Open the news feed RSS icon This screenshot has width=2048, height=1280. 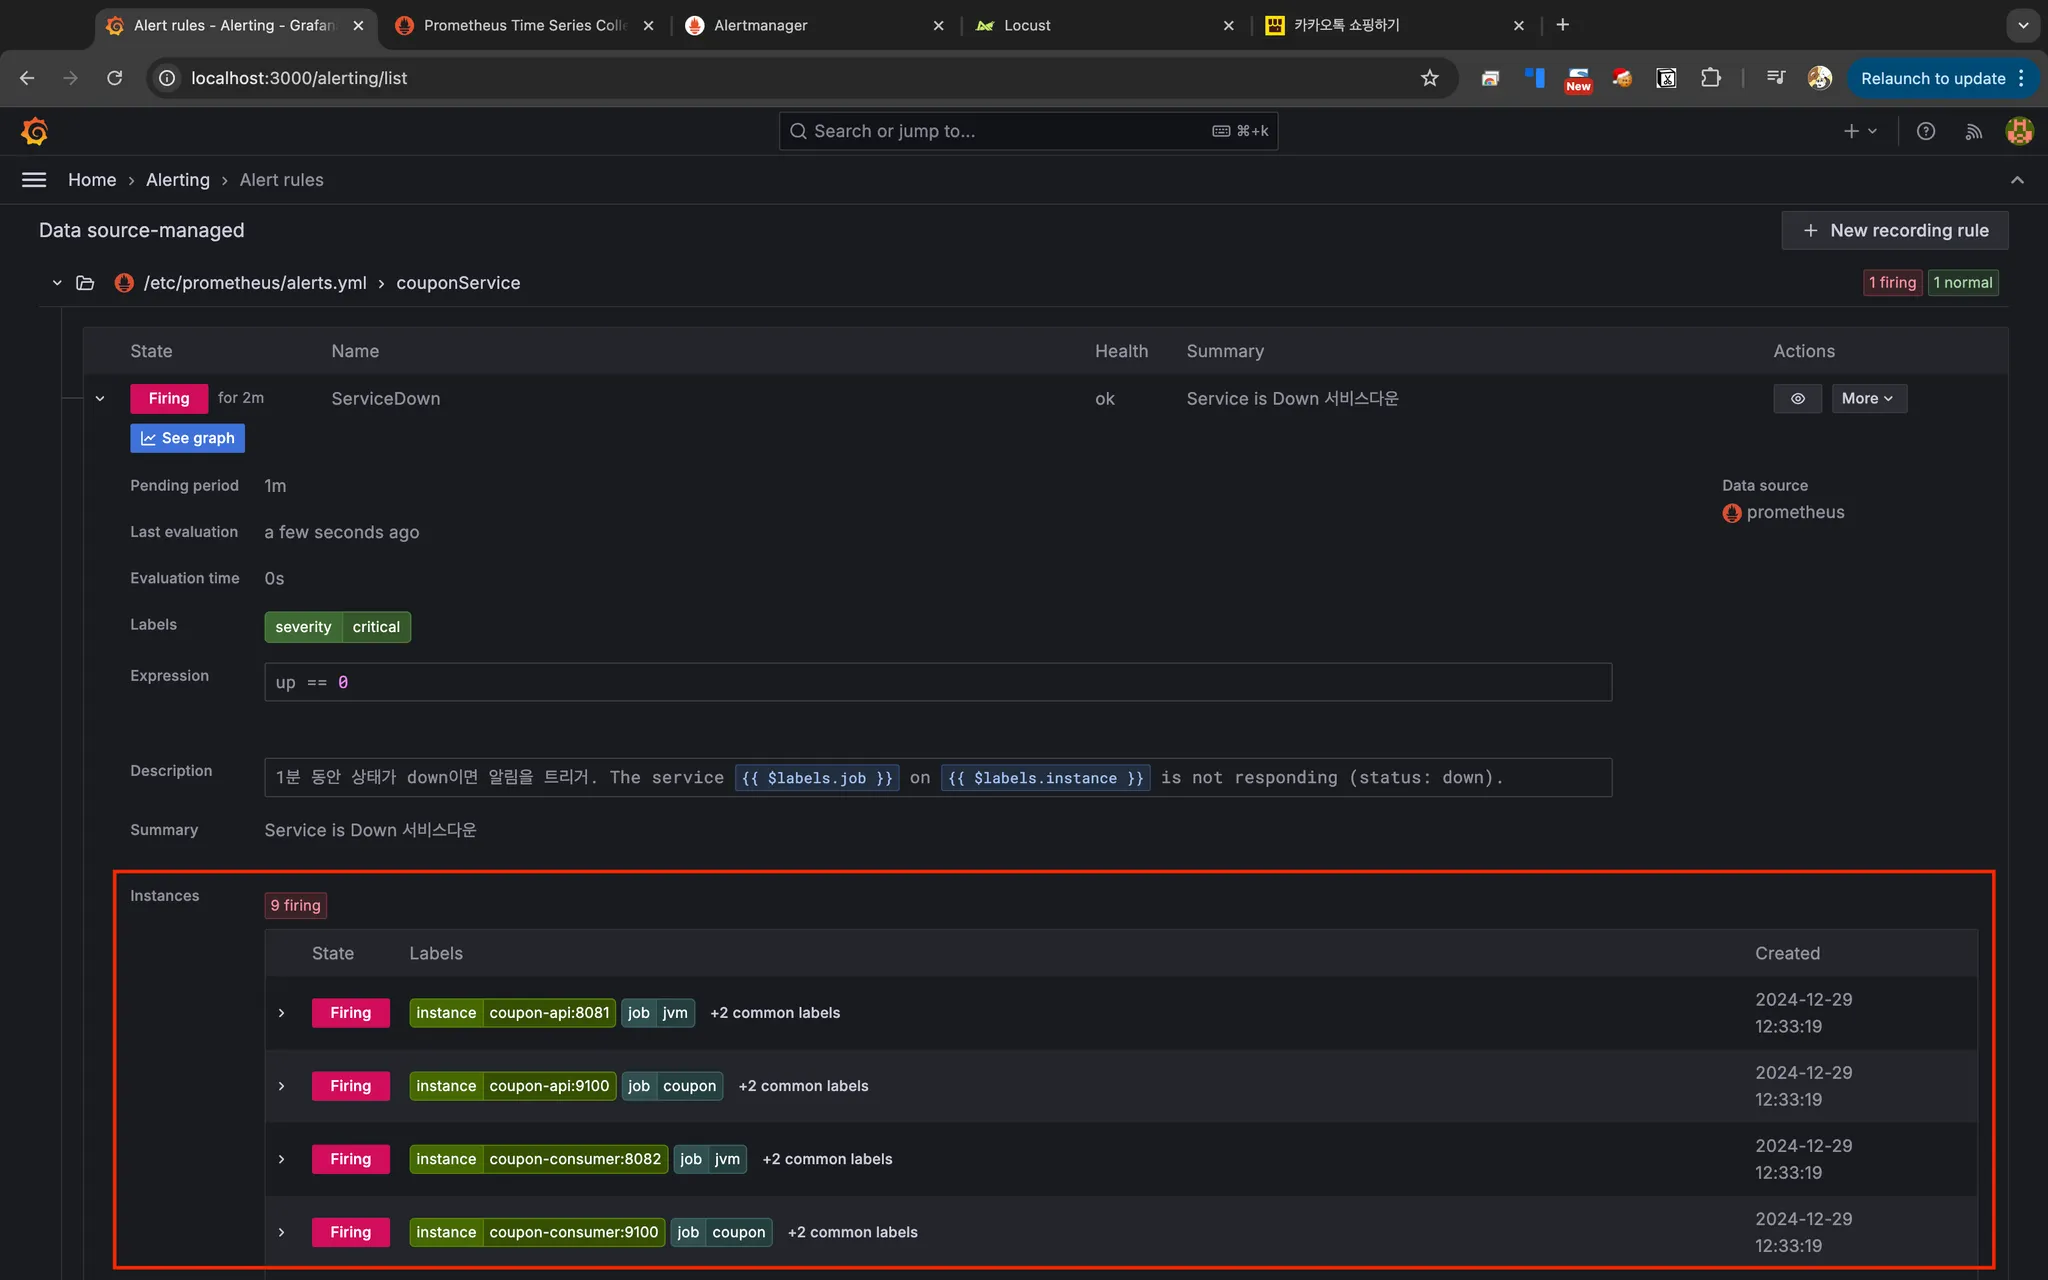click(1973, 131)
